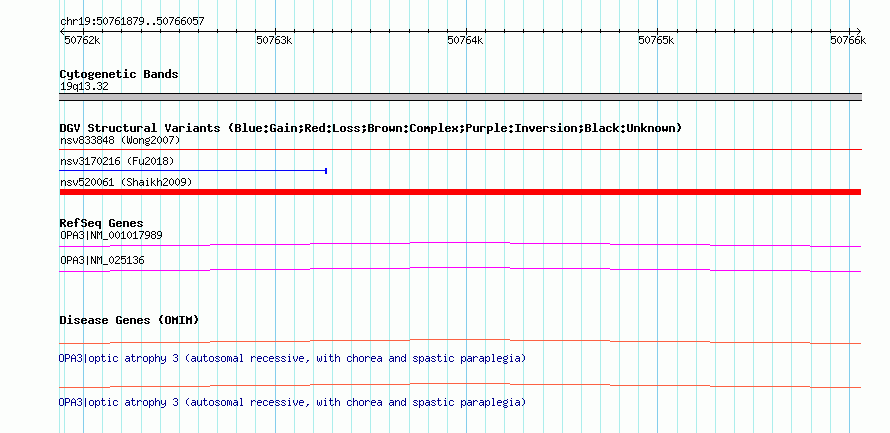This screenshot has height=433, width=890.
Task: Click the 50766k ruler tick label
Action: click(x=848, y=40)
